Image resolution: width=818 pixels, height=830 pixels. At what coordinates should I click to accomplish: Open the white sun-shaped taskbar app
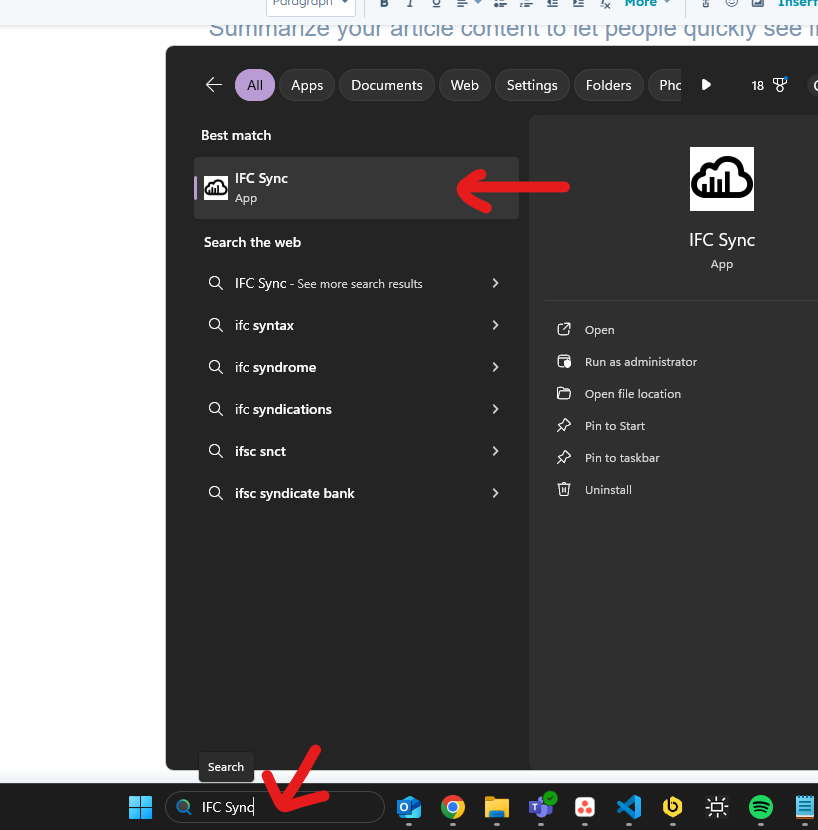(717, 807)
